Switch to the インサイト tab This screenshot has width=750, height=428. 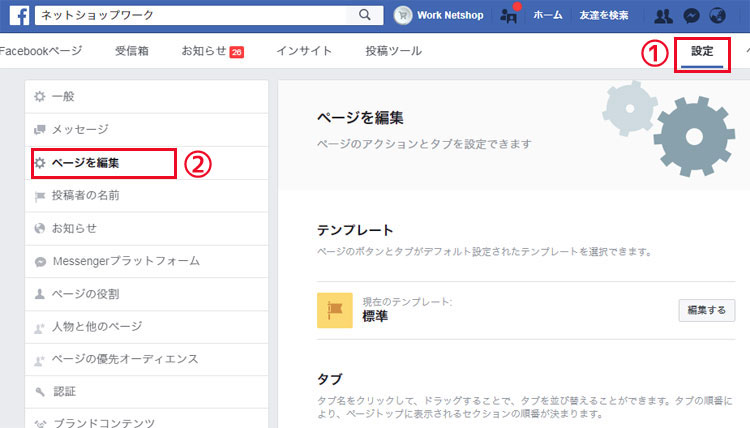(x=304, y=51)
